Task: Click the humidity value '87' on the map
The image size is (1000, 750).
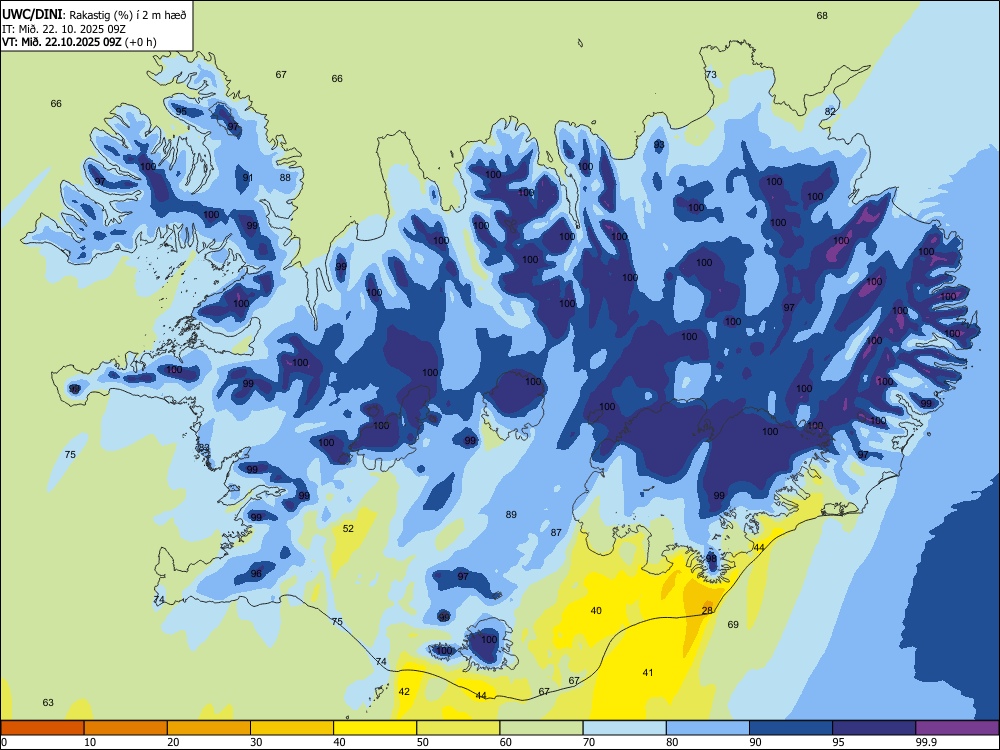Action: [556, 533]
